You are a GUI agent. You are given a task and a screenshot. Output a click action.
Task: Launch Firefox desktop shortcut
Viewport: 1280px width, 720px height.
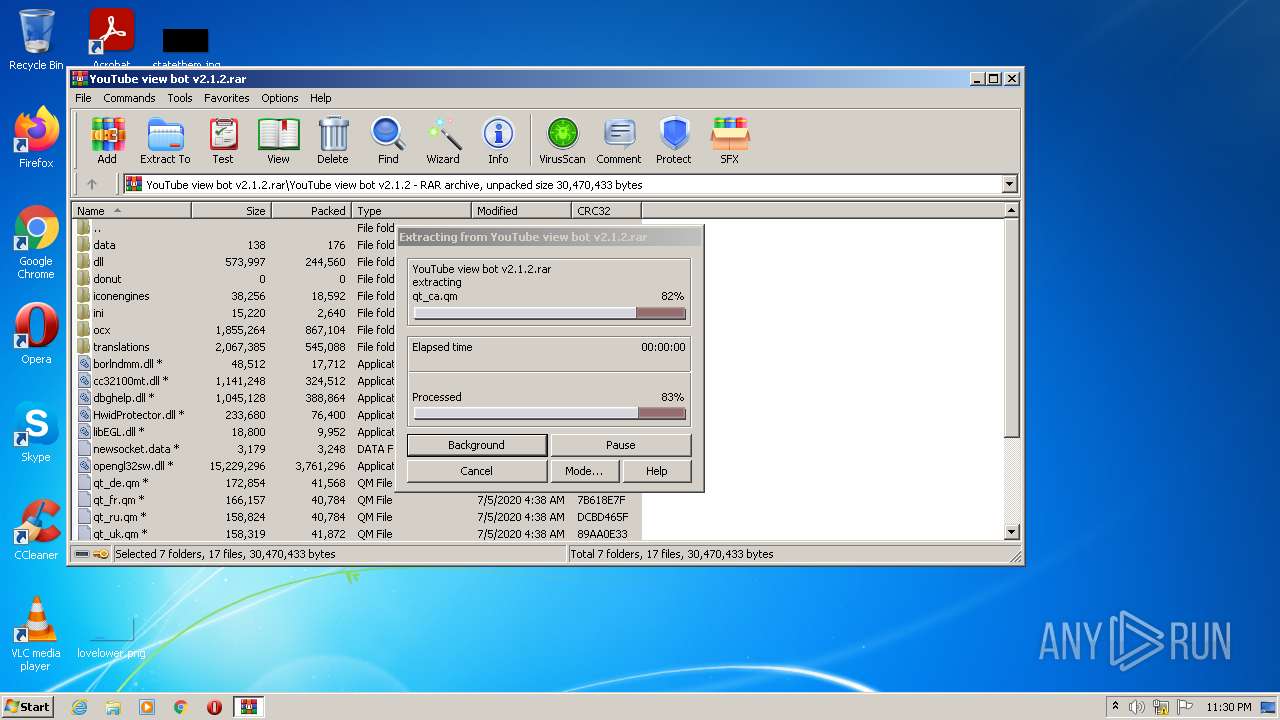point(36,138)
